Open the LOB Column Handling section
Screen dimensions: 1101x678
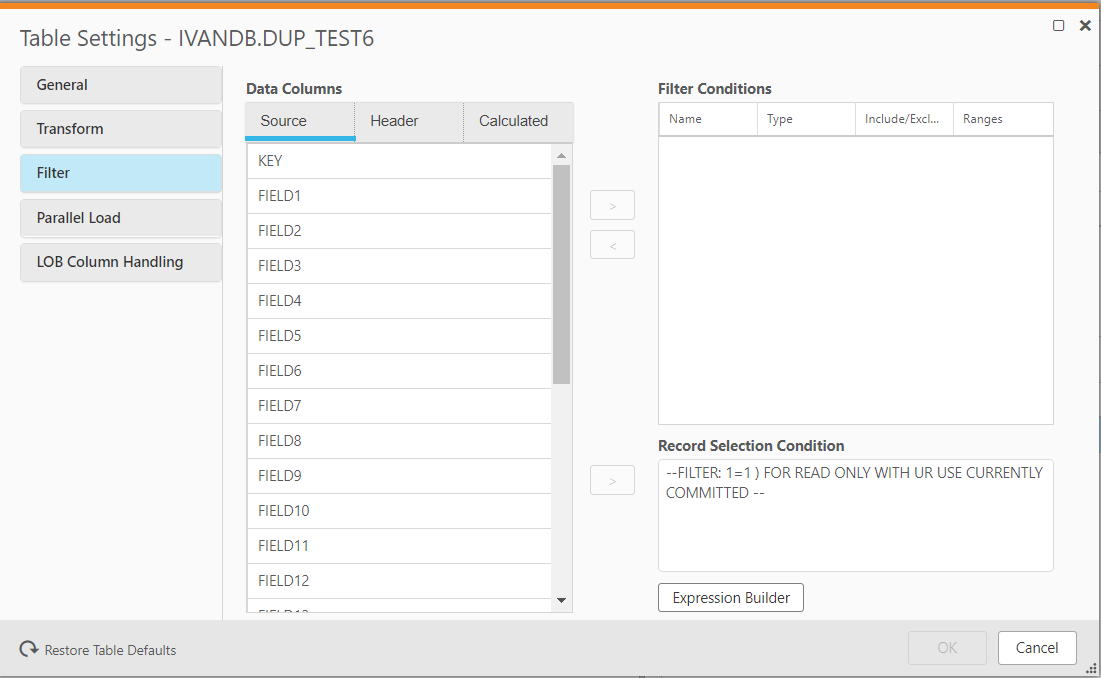[120, 261]
